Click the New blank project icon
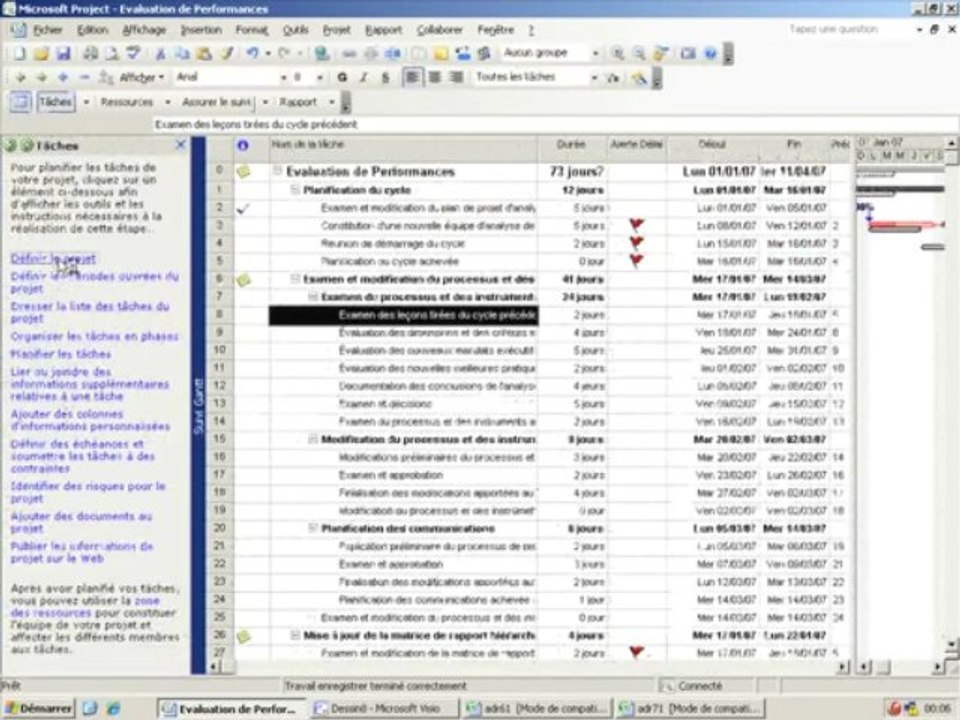Screen dimensions: 960x720 [20, 53]
